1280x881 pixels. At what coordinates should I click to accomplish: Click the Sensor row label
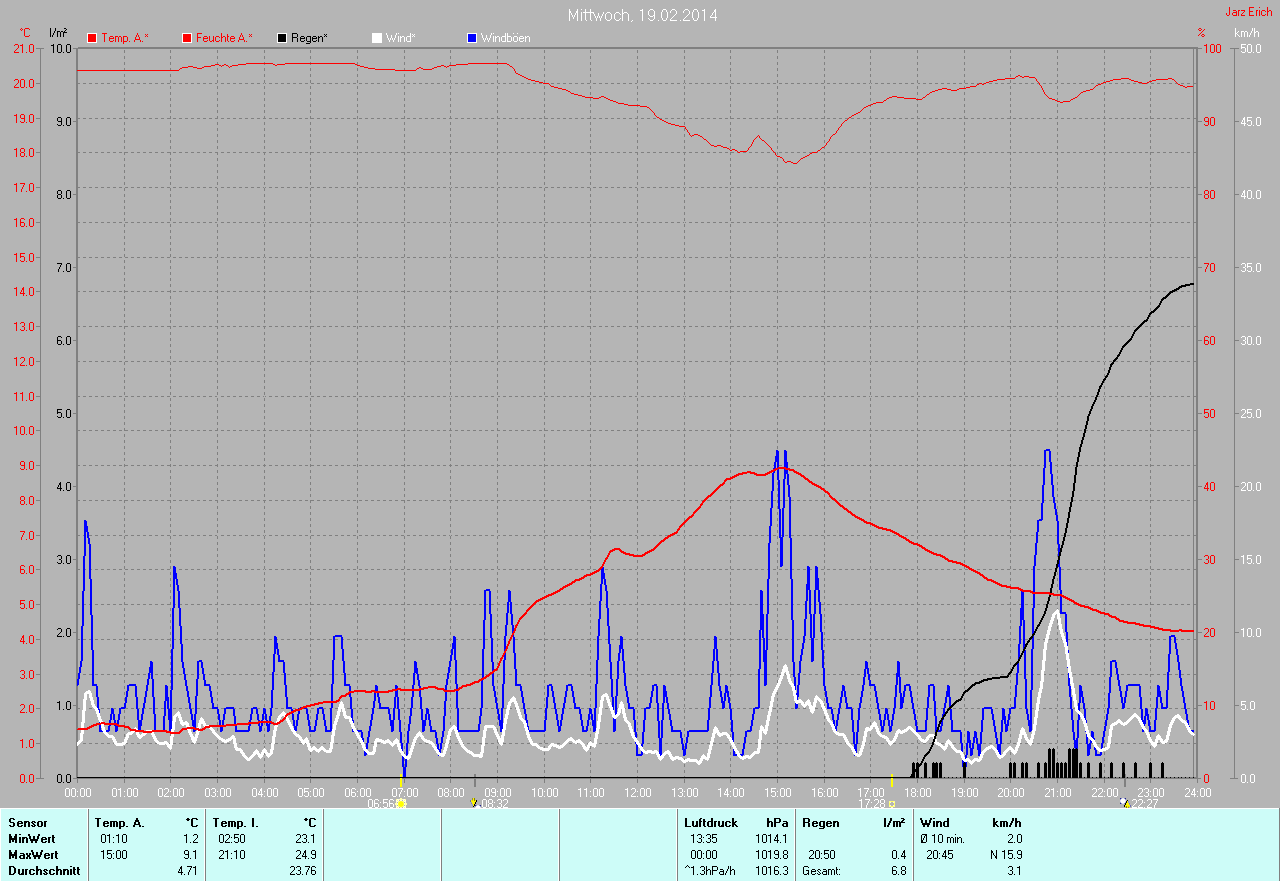[27, 823]
